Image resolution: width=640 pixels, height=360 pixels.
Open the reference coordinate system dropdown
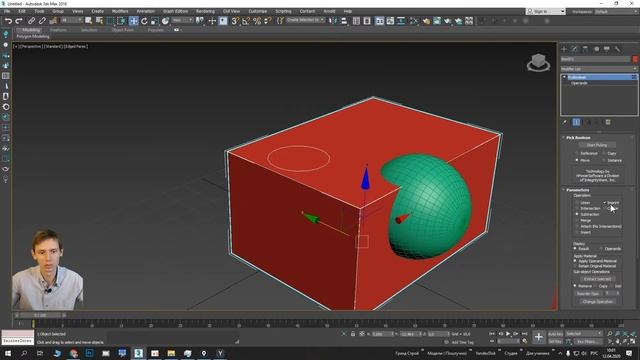point(182,20)
